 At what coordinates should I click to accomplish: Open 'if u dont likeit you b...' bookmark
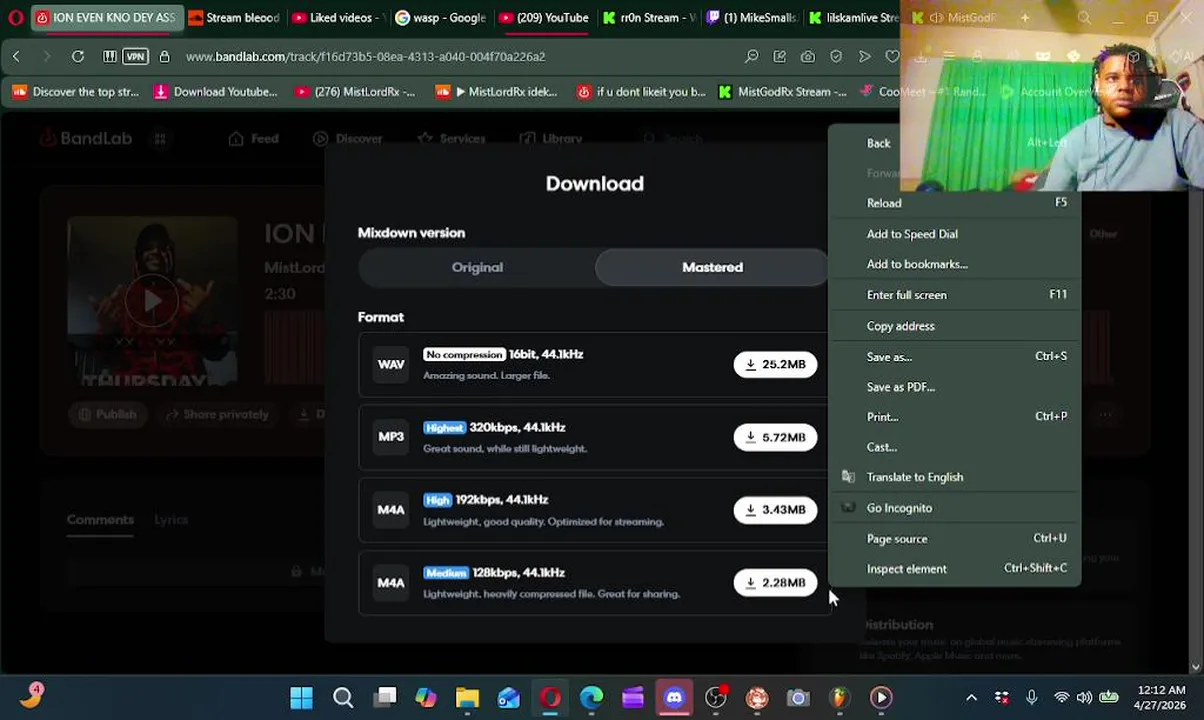pyautogui.click(x=642, y=92)
